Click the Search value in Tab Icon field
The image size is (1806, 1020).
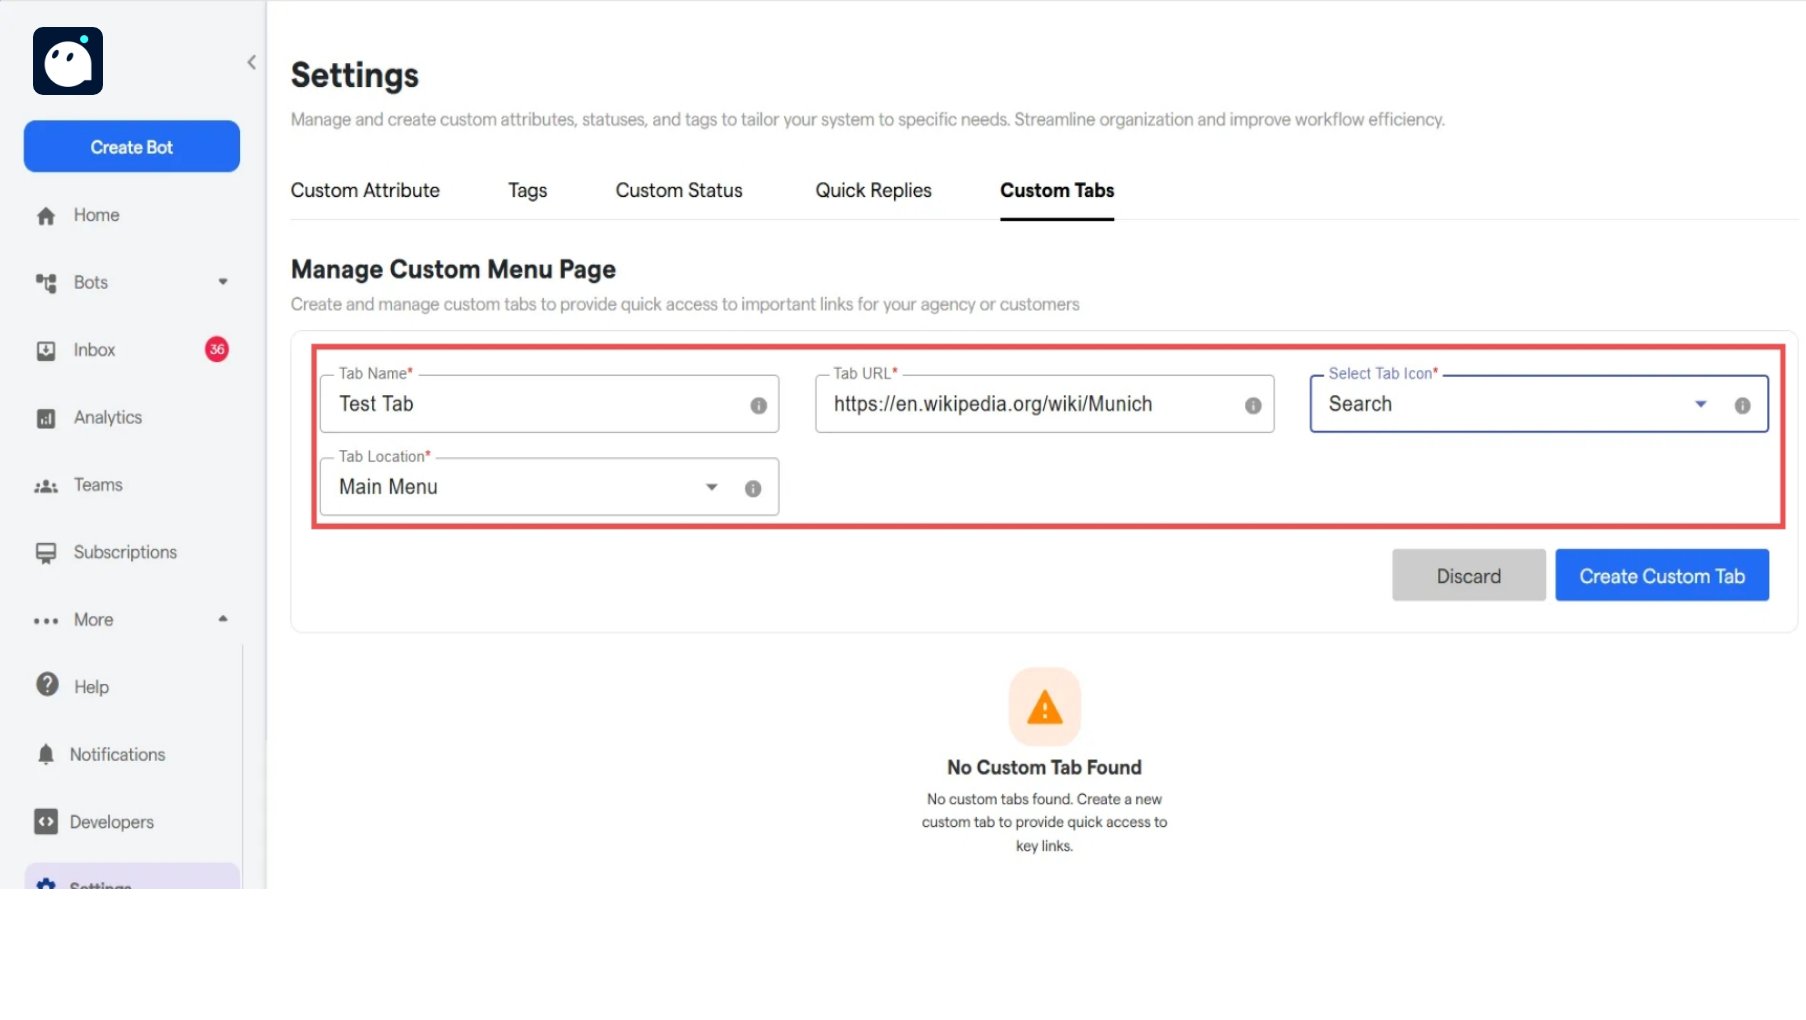(1360, 404)
